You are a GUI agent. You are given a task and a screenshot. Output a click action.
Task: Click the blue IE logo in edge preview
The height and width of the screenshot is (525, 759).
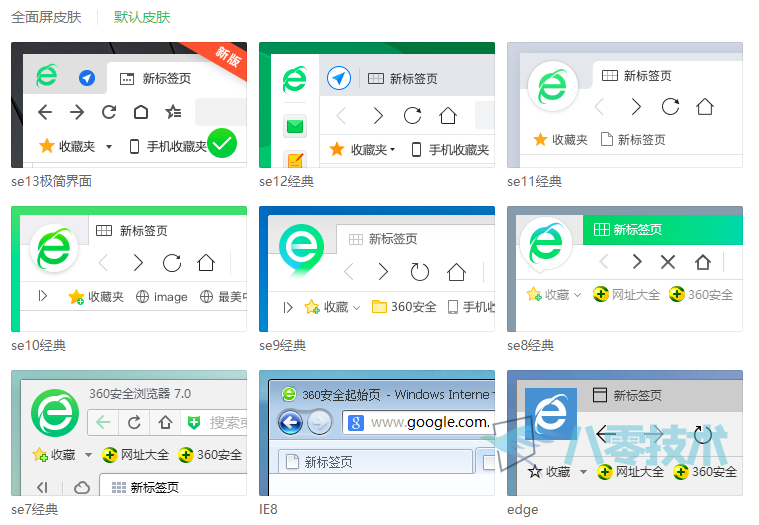pos(551,413)
